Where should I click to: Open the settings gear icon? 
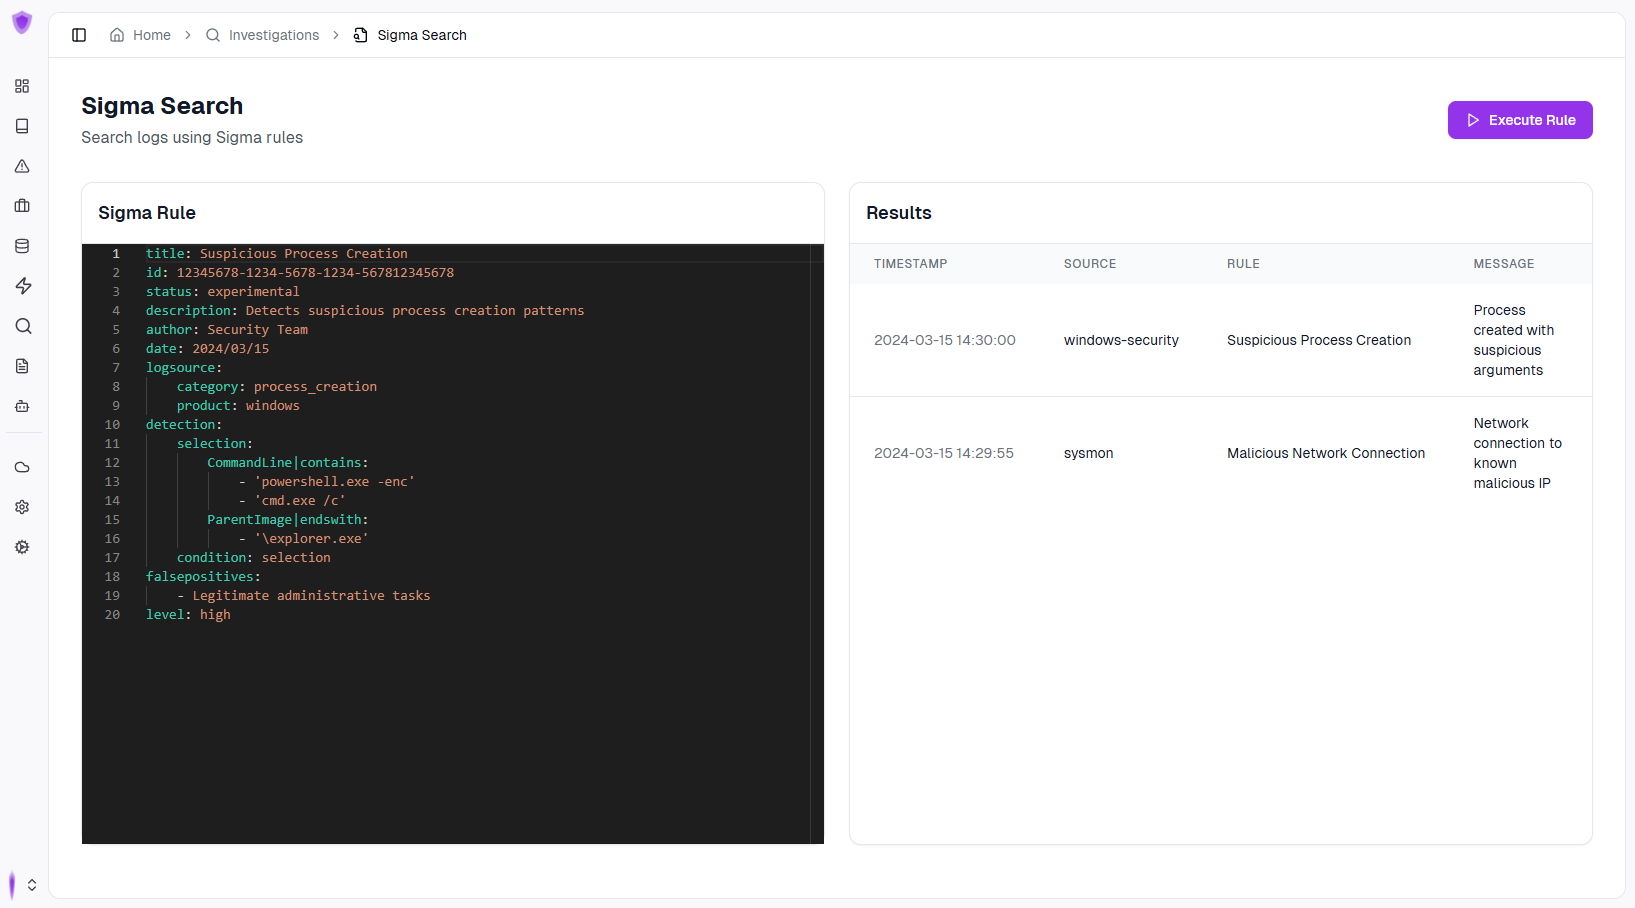click(x=22, y=507)
